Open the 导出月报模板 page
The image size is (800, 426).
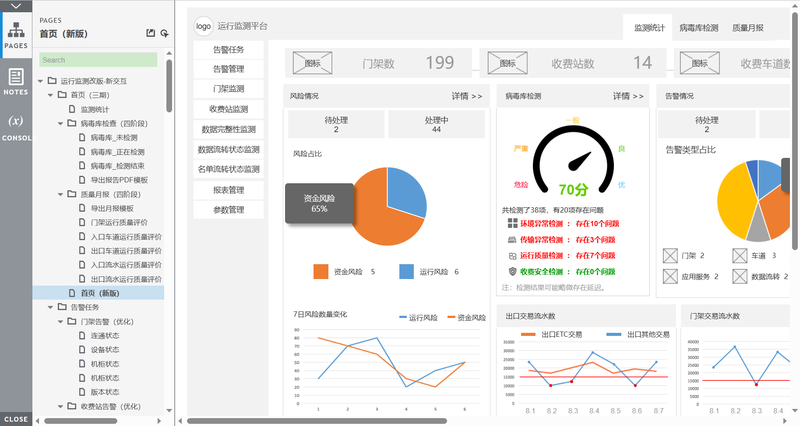coord(112,208)
